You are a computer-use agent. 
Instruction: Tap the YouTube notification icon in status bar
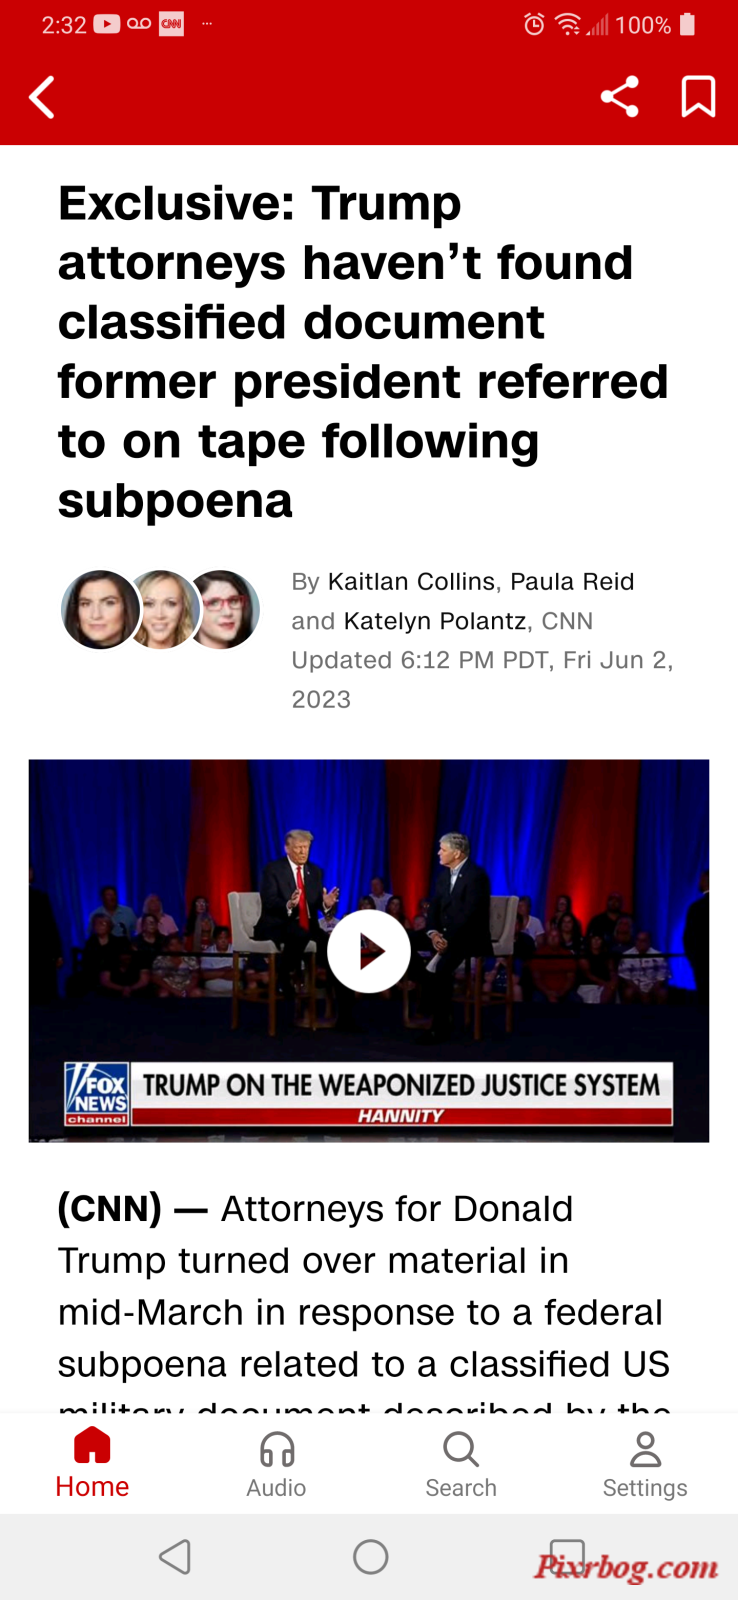click(107, 24)
